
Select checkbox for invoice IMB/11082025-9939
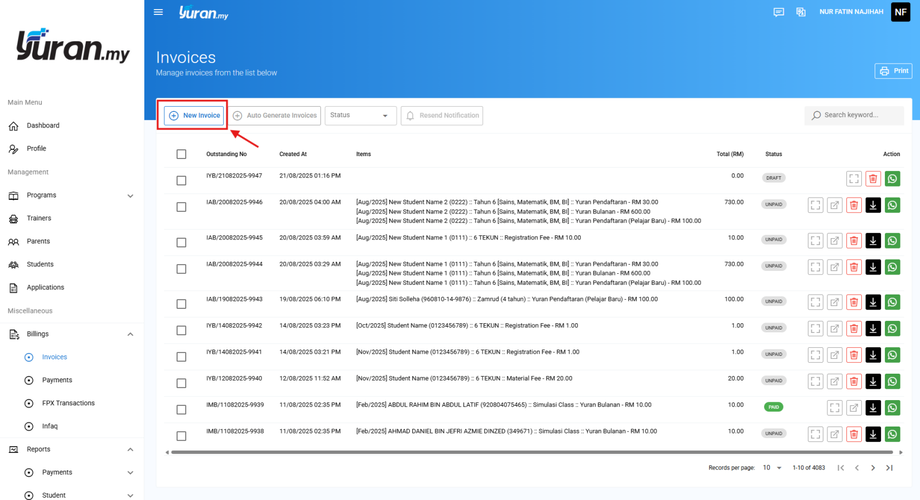[181, 409]
